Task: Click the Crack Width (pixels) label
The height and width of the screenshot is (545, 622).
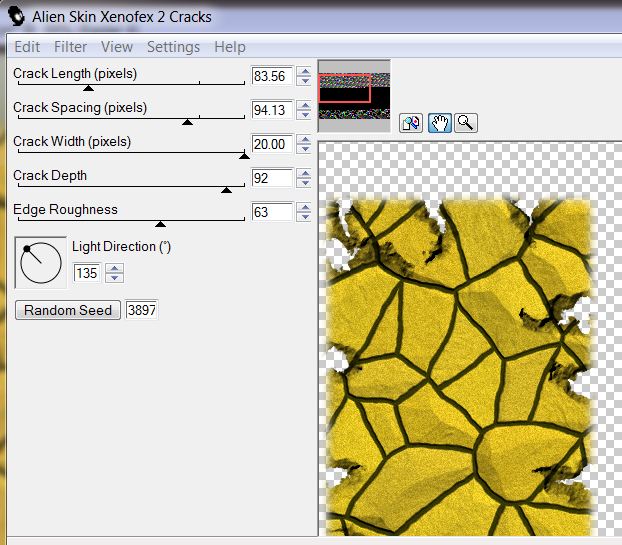Action: click(72, 142)
